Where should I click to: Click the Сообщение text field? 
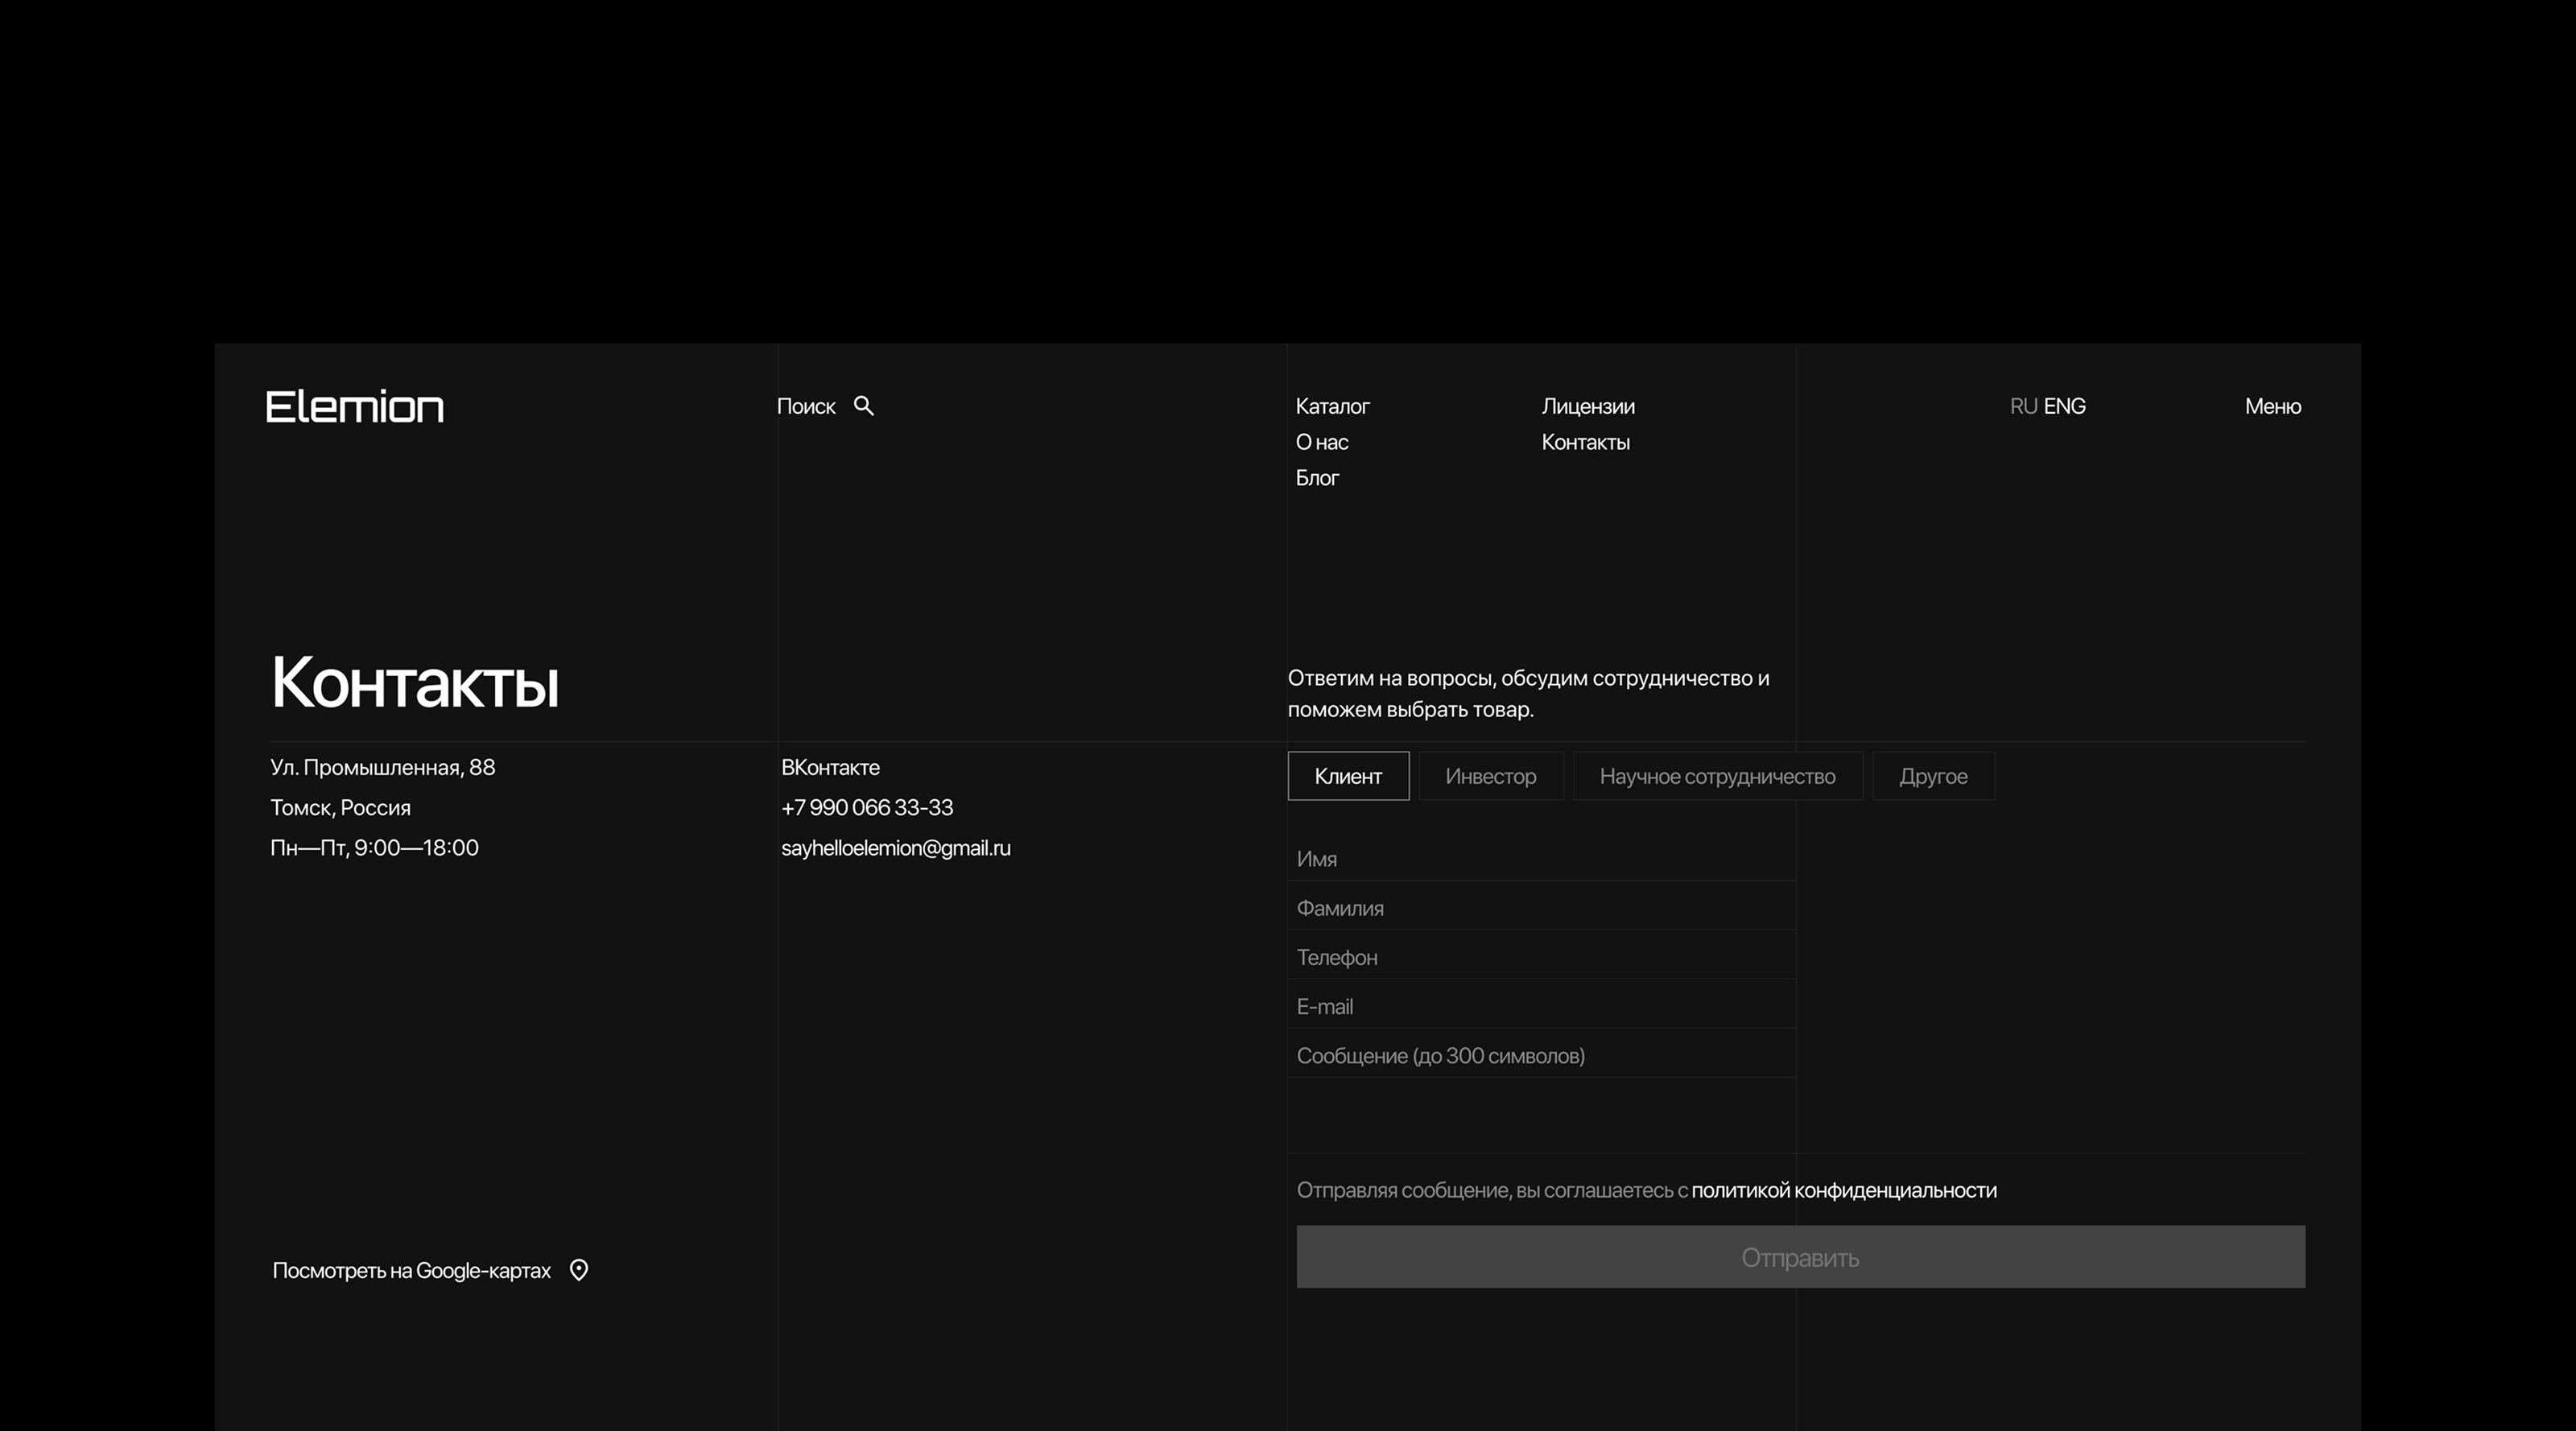(x=1540, y=1056)
